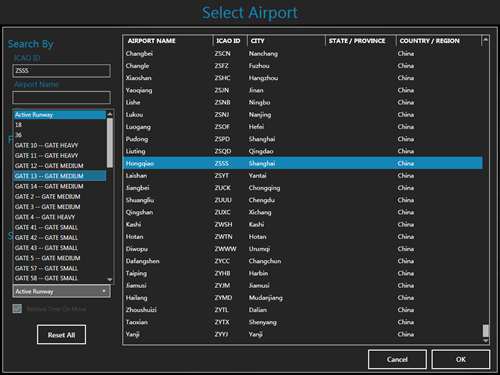The height and width of the screenshot is (375, 500).
Task: Select the Zhoushuizi airport row
Action: coord(303,310)
